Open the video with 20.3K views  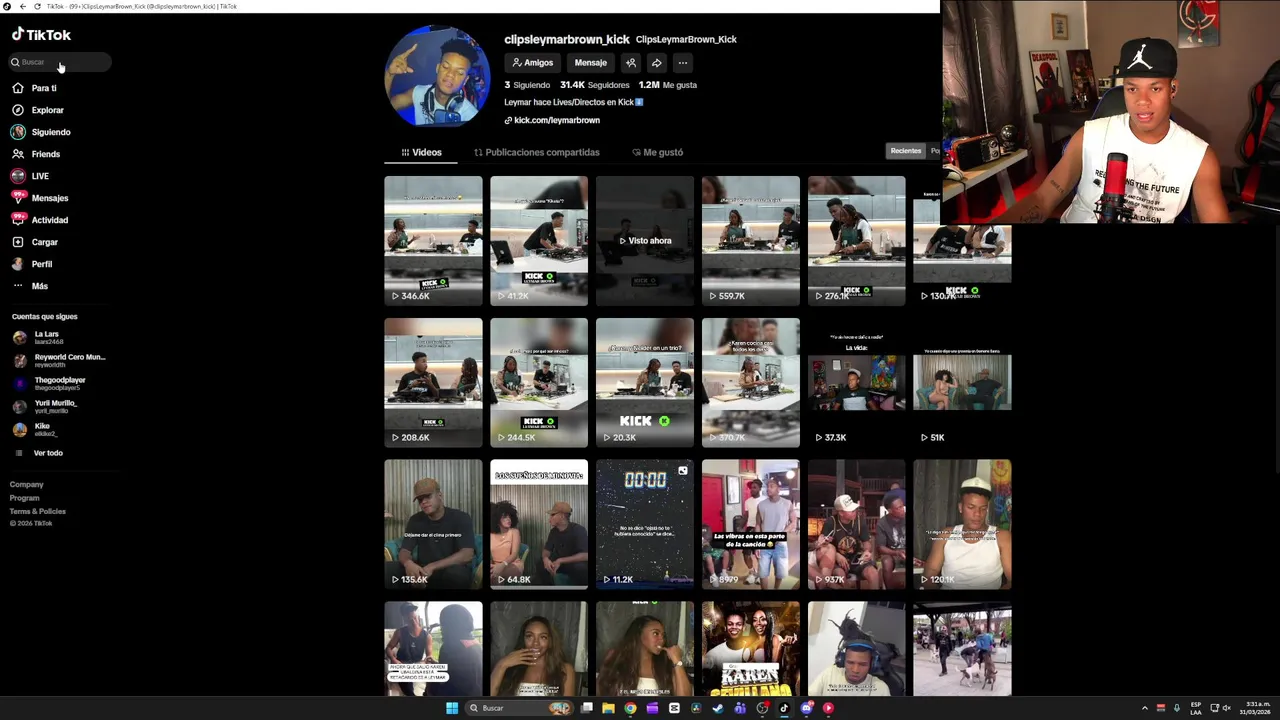click(645, 382)
